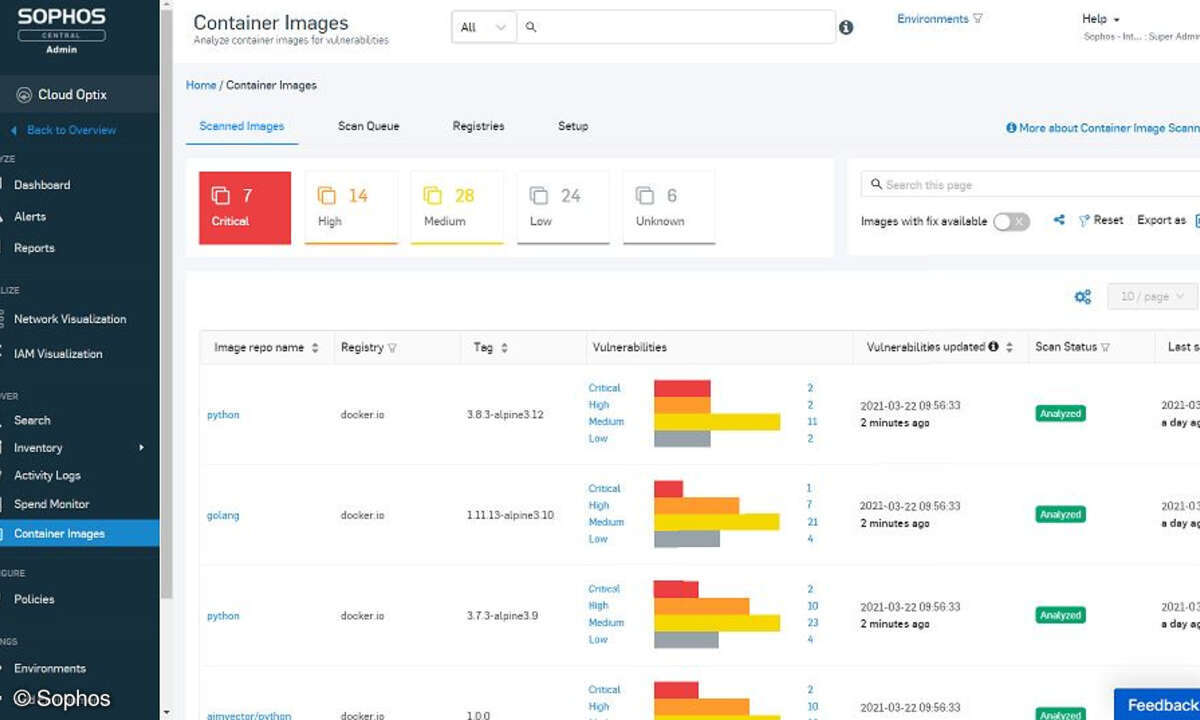The width and height of the screenshot is (1200, 720).
Task: Open Spend Monitor in the sidebar
Action: (x=51, y=505)
